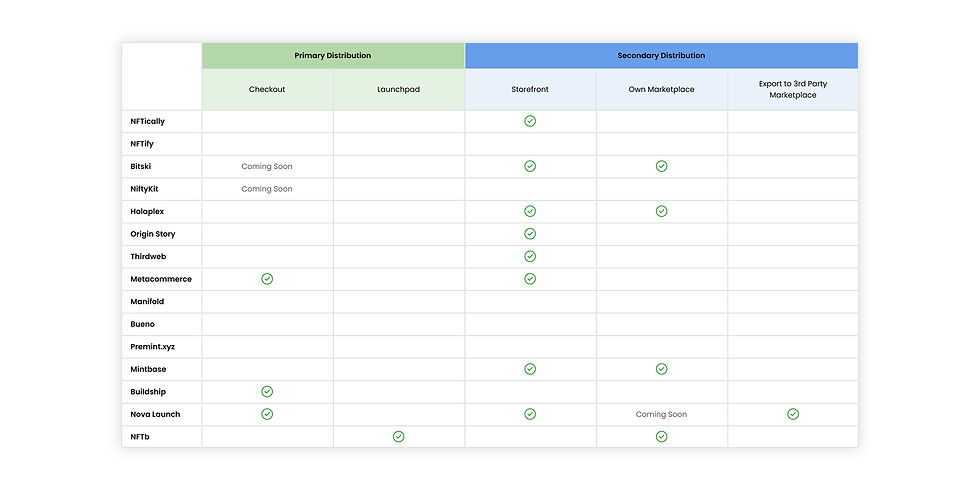Click the Checkout column header
The image size is (980, 490).
[267, 89]
